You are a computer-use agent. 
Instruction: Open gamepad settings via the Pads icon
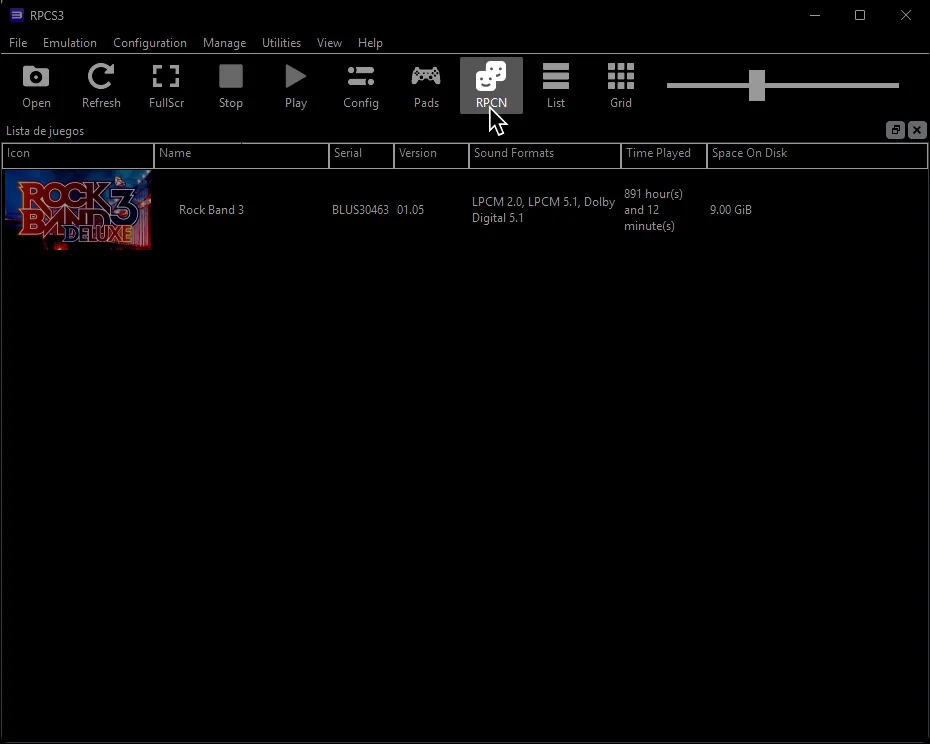(x=426, y=85)
